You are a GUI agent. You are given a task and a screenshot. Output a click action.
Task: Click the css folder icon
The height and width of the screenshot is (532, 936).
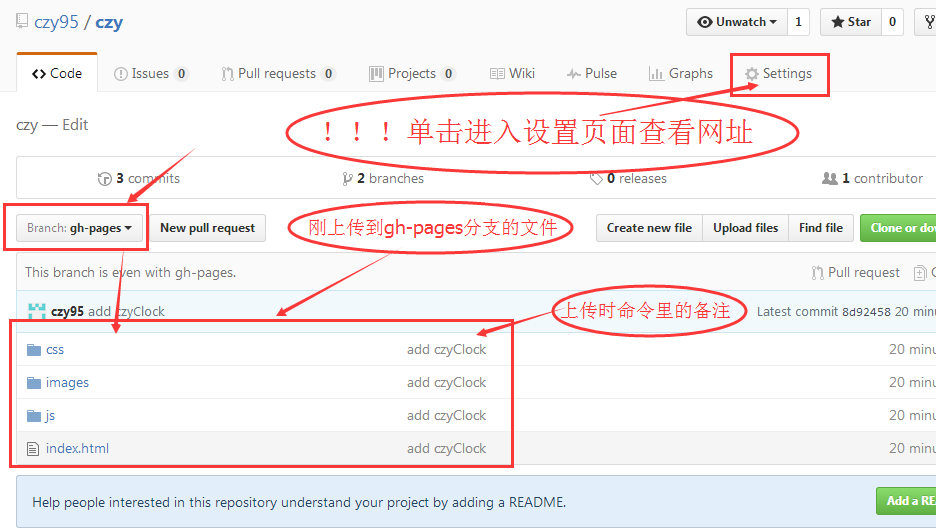coord(34,350)
